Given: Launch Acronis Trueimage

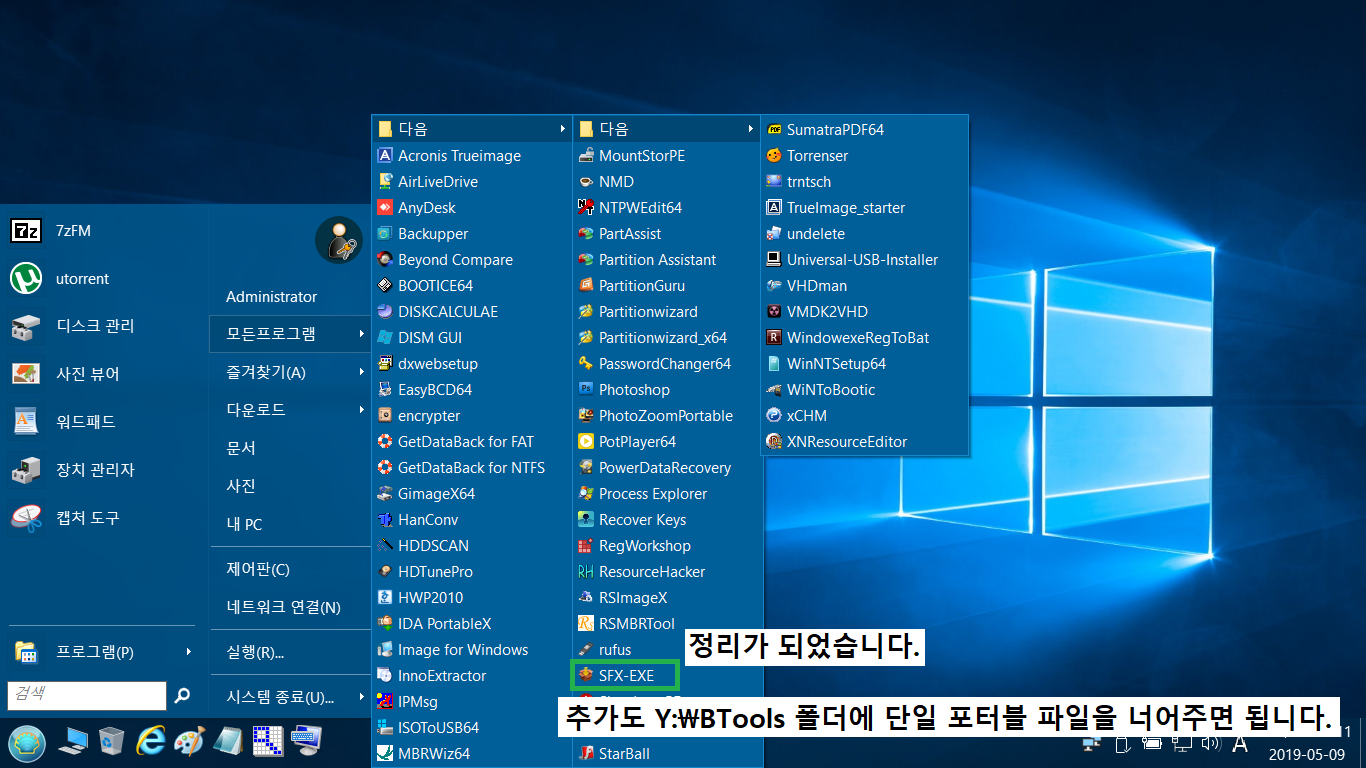Looking at the screenshot, I should click(471, 156).
